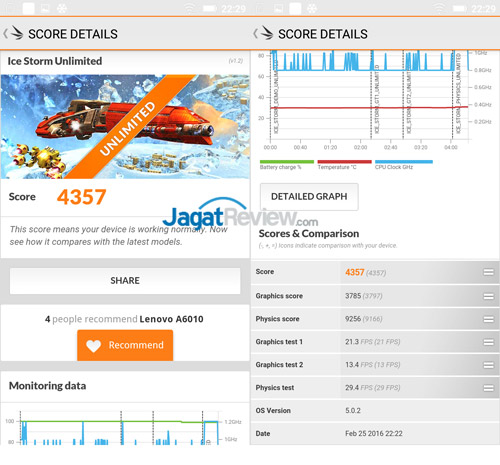Image resolution: width=500 pixels, height=465 pixels.
Task: Tap the Physics score result row
Action: coord(375,319)
